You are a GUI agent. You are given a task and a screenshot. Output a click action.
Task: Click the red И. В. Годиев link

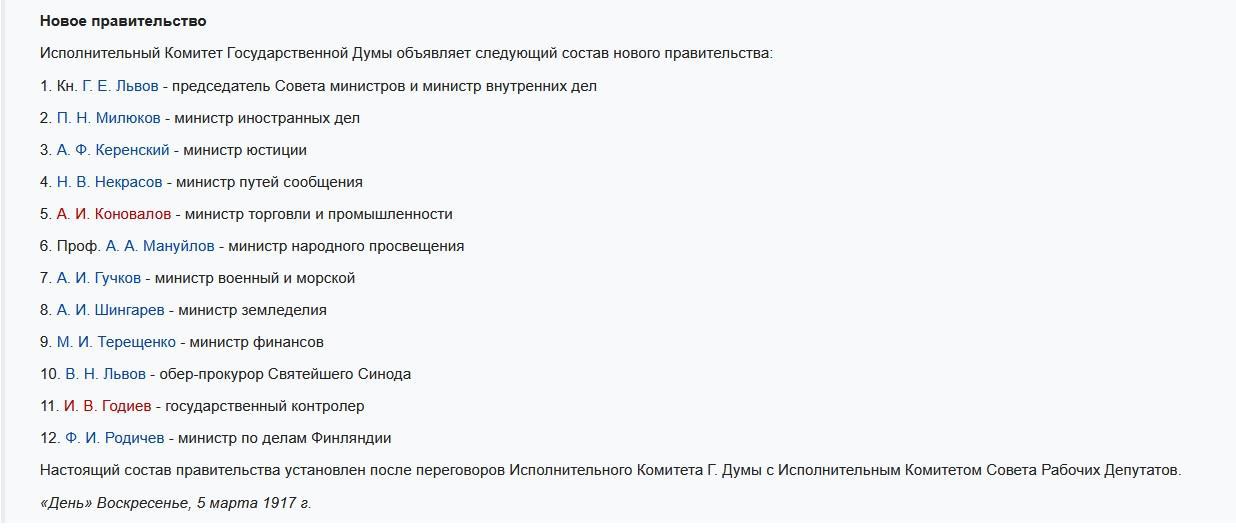107,406
